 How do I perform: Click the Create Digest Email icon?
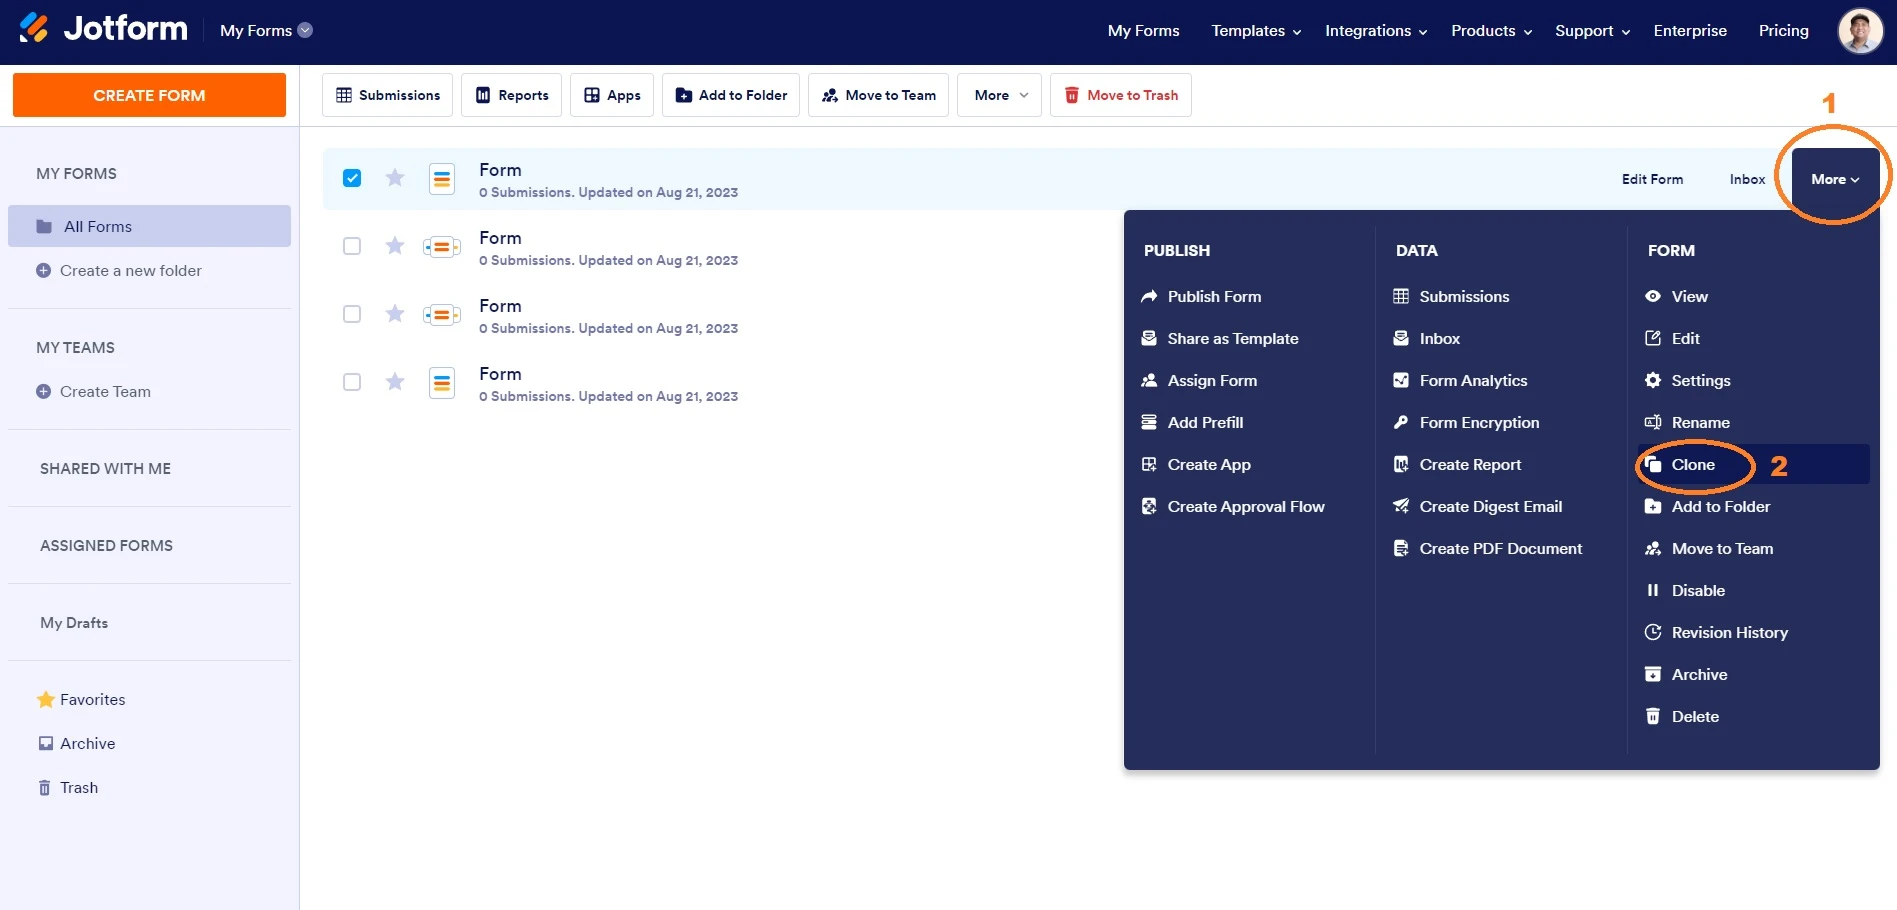[x=1401, y=507]
